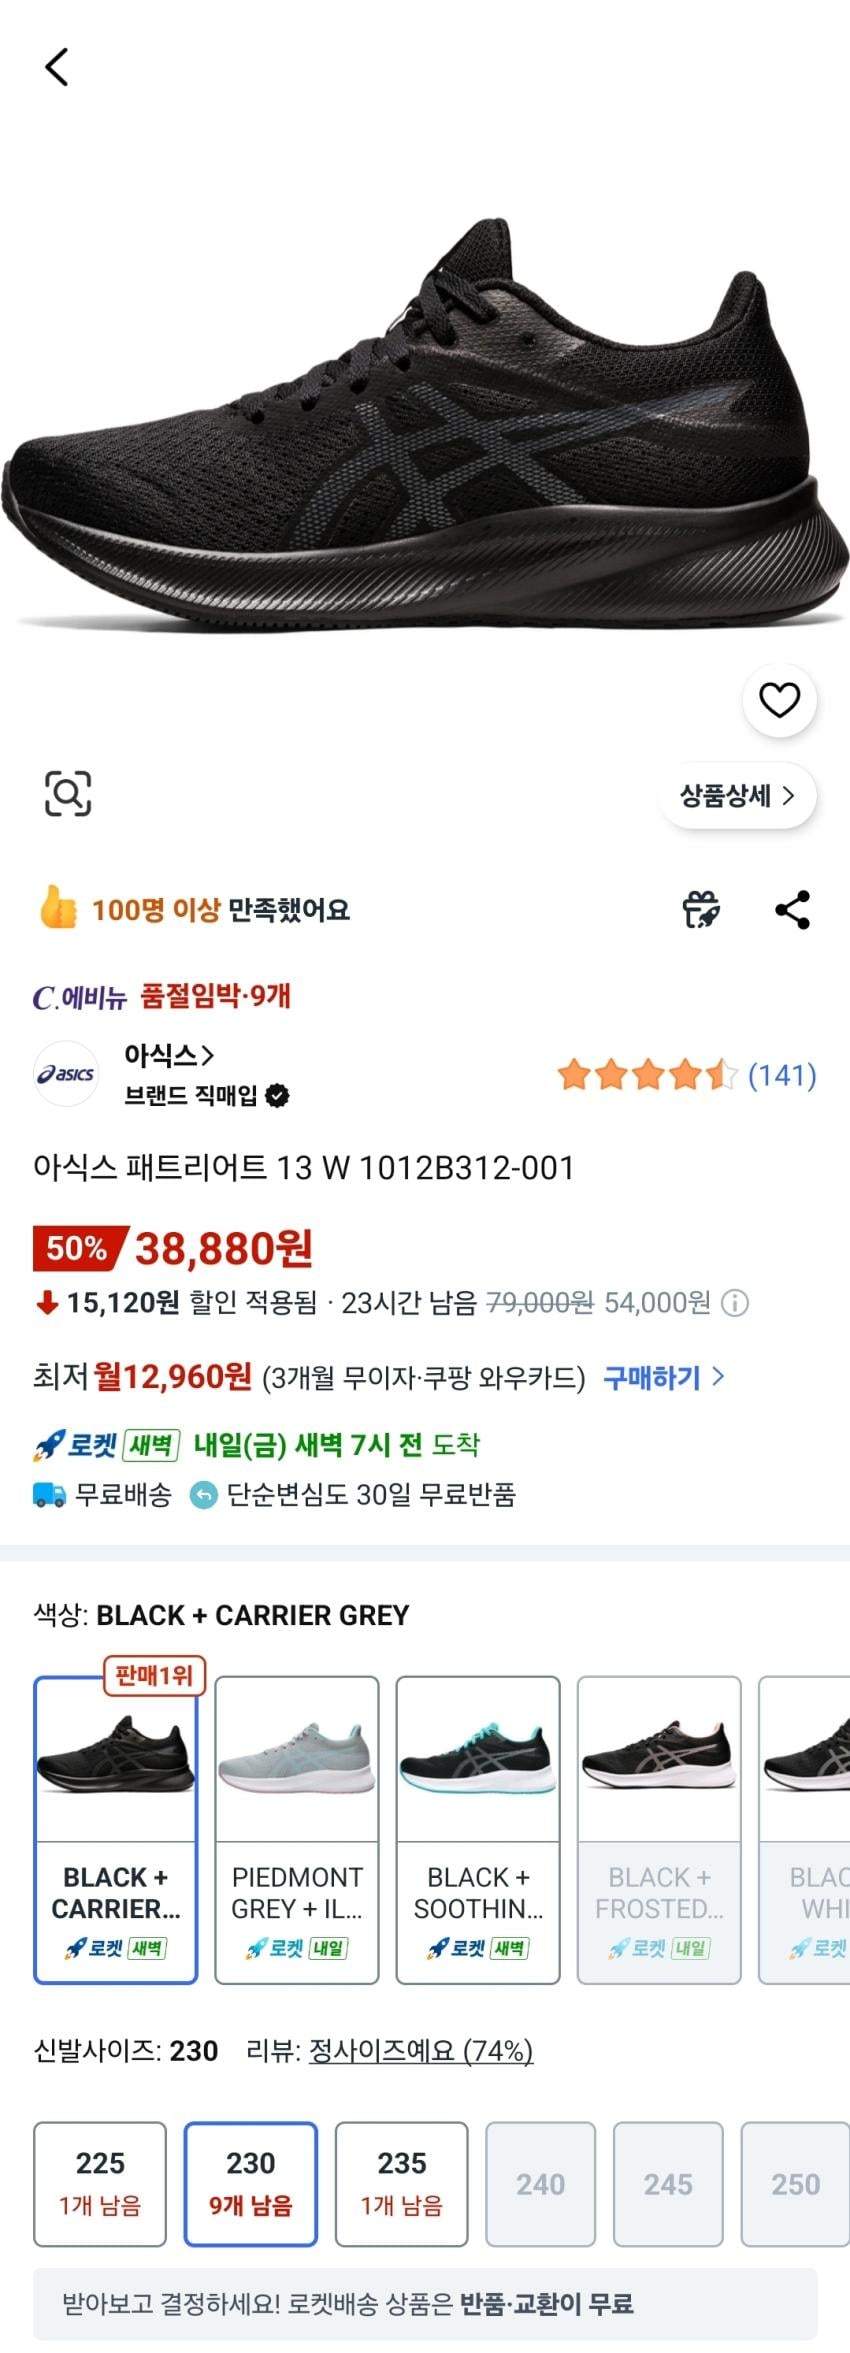850x2353 pixels.
Task: Open the image search lens icon
Action: tap(68, 793)
